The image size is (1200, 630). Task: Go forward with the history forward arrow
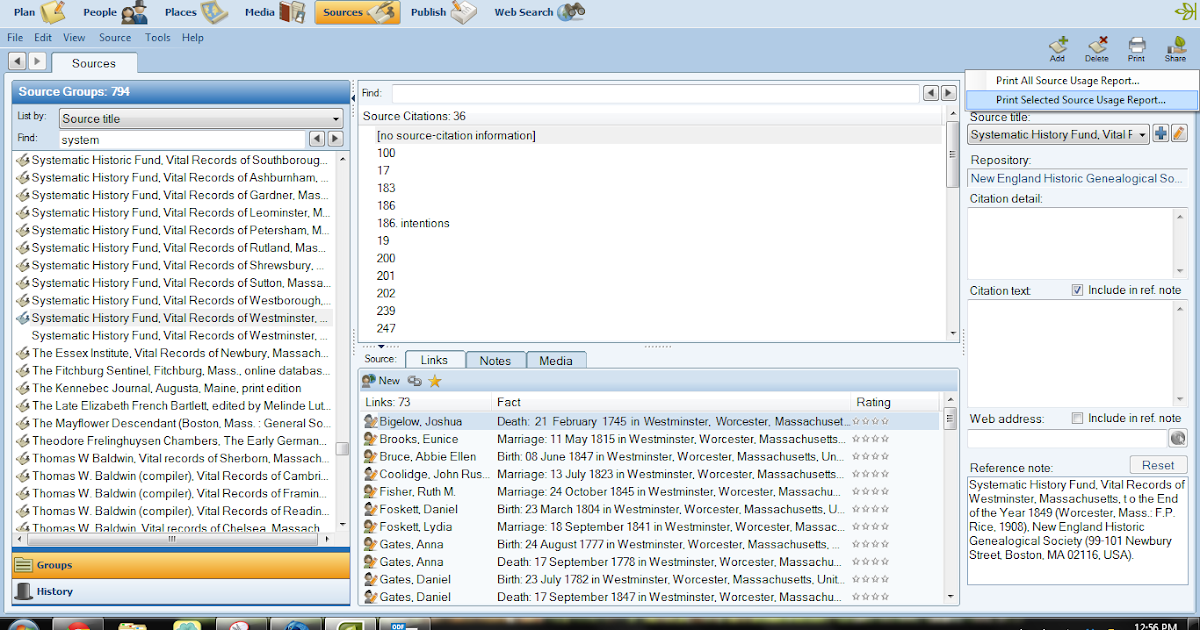point(37,61)
